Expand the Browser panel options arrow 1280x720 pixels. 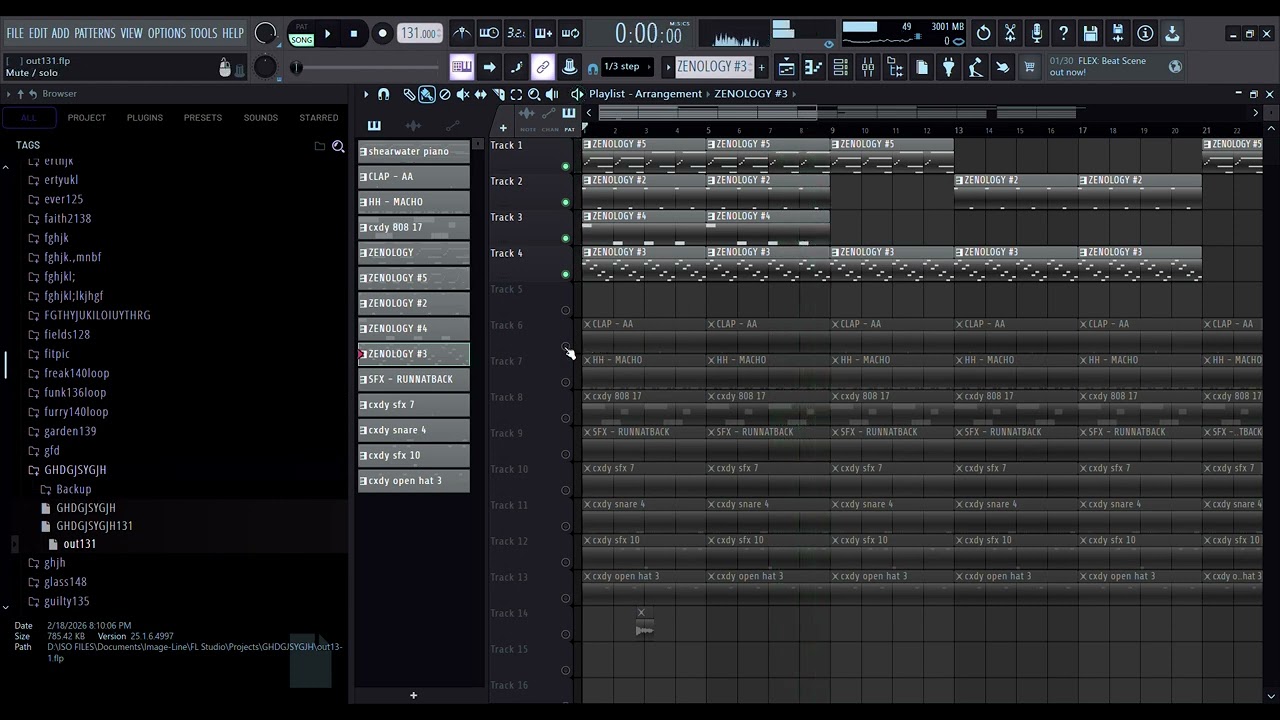pyautogui.click(x=8, y=94)
